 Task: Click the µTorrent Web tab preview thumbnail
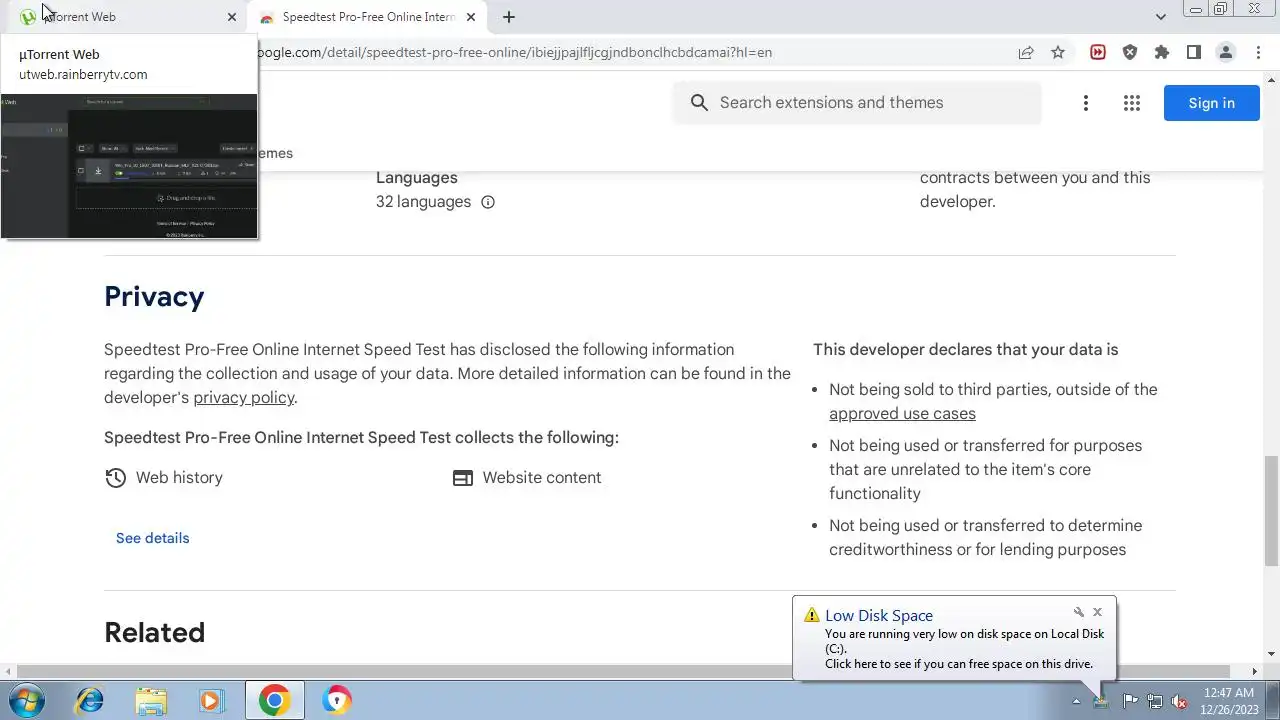coord(129,166)
